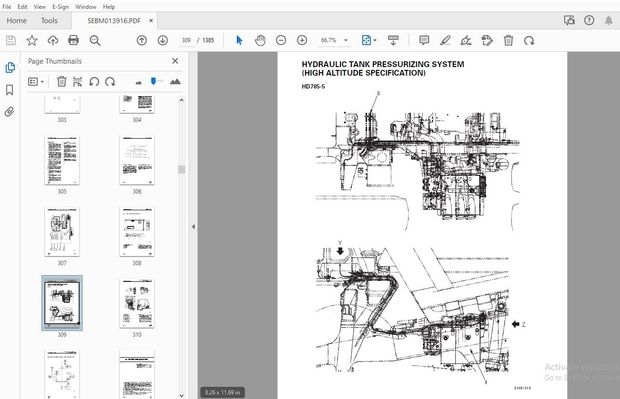Reduce thumbnail size with small mountains icon
The height and width of the screenshot is (399, 620).
138,82
